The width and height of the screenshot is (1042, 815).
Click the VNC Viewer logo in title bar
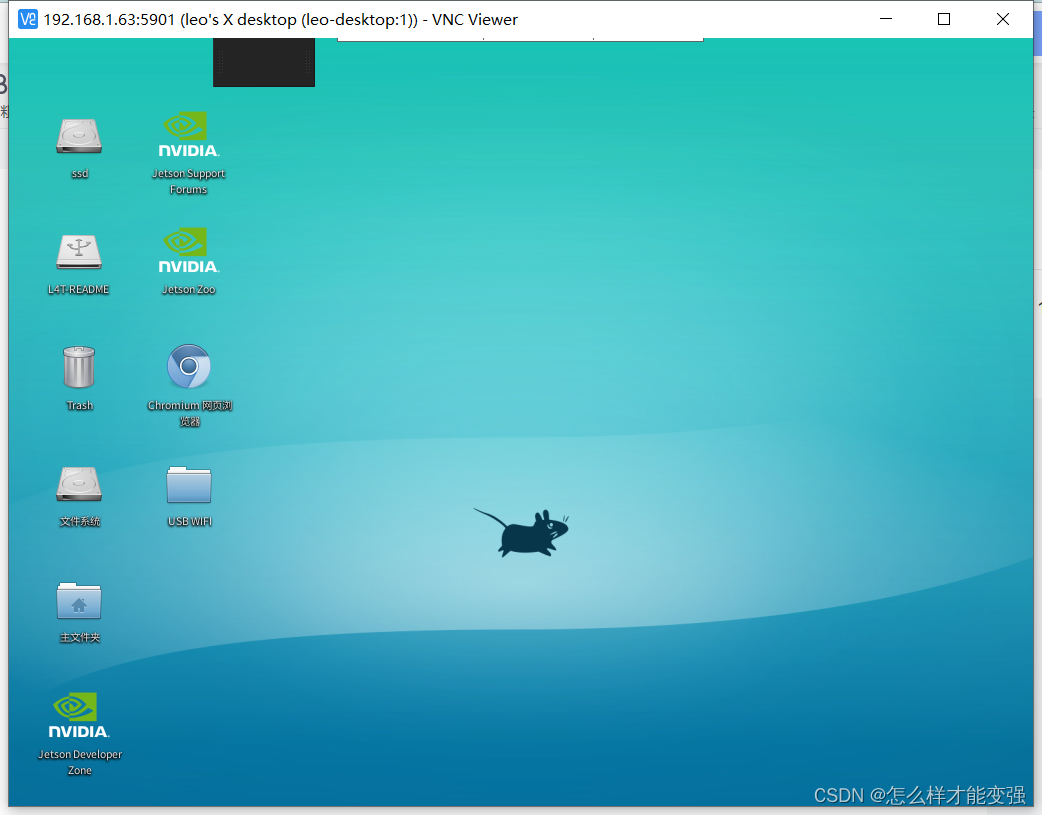(28, 19)
